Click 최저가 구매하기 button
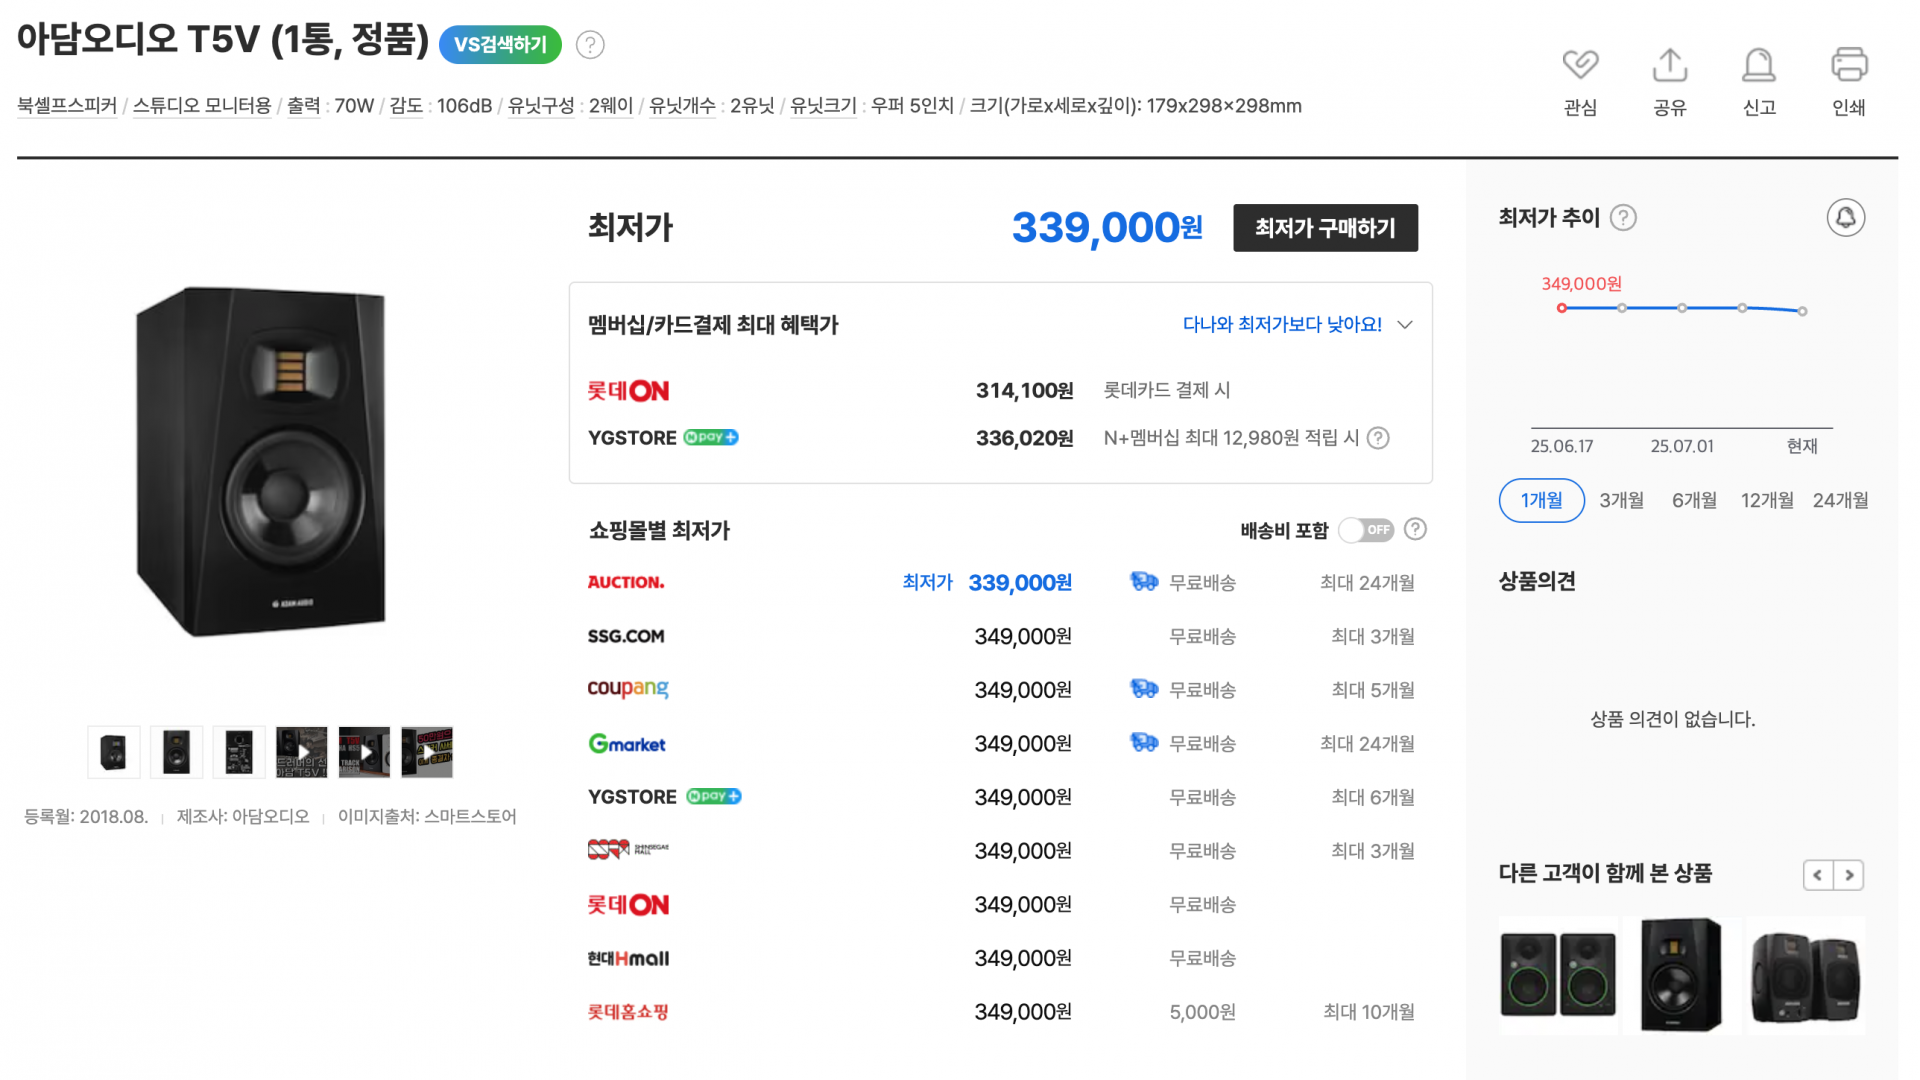This screenshot has height=1080, width=1920. coord(1325,228)
